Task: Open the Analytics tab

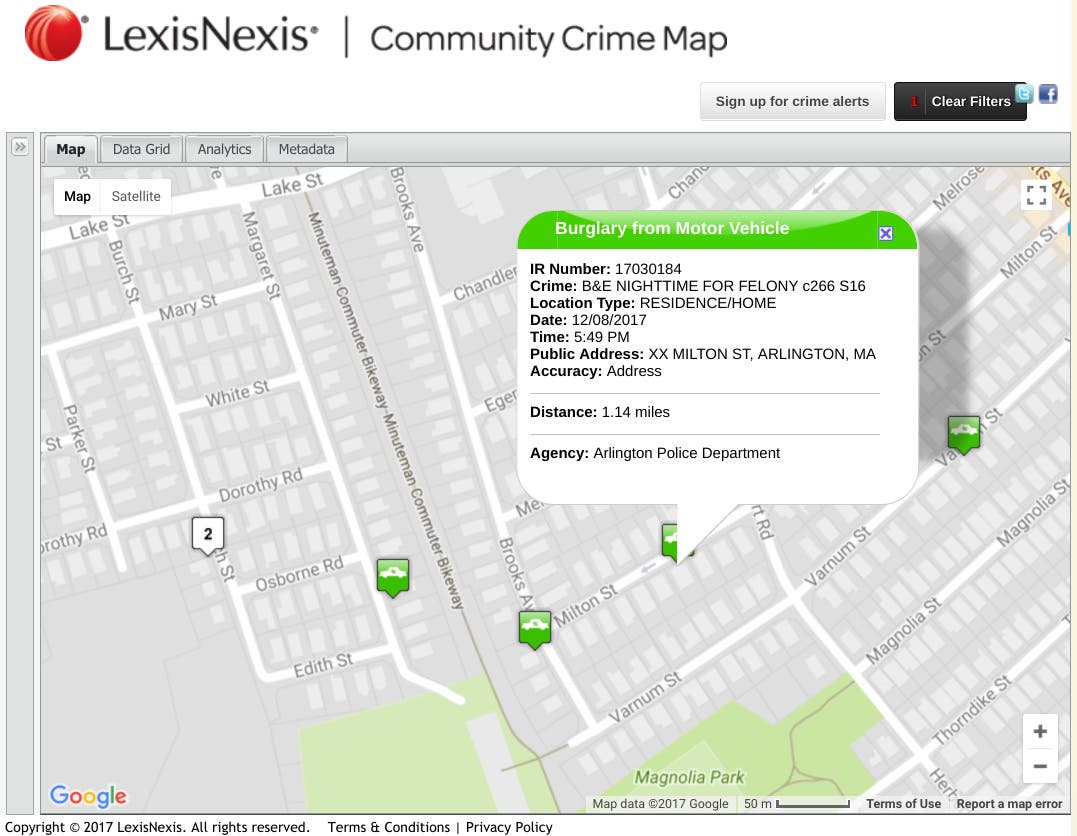Action: 224,149
